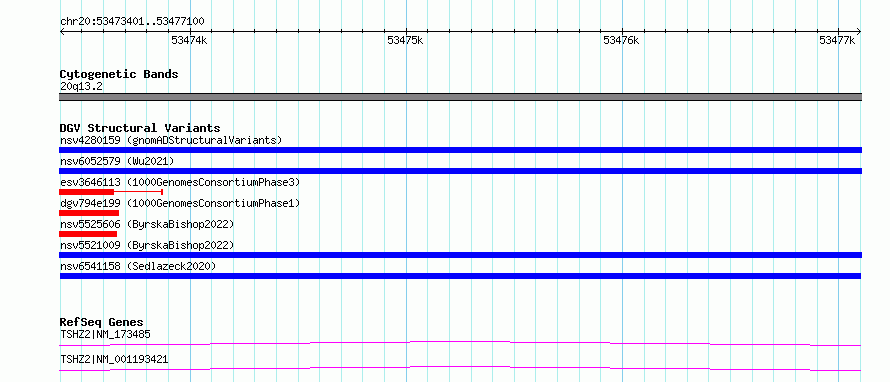Image resolution: width=890 pixels, height=382 pixels.
Task: Click the ruler's left end arrow
Action: tap(62, 32)
